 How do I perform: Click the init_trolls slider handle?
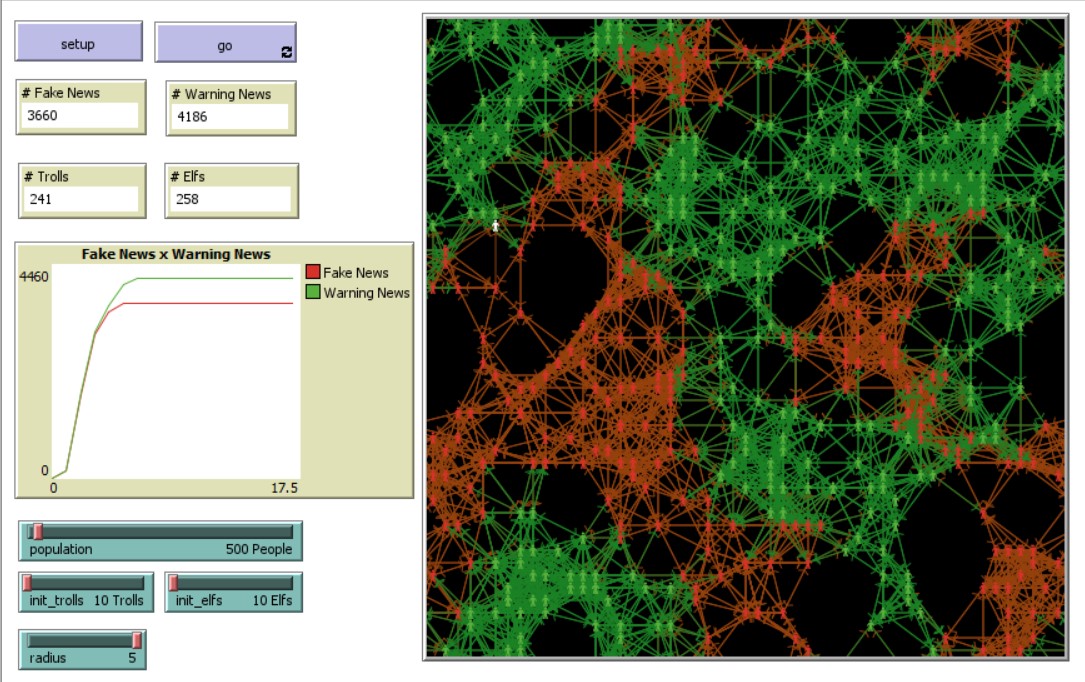[28, 583]
